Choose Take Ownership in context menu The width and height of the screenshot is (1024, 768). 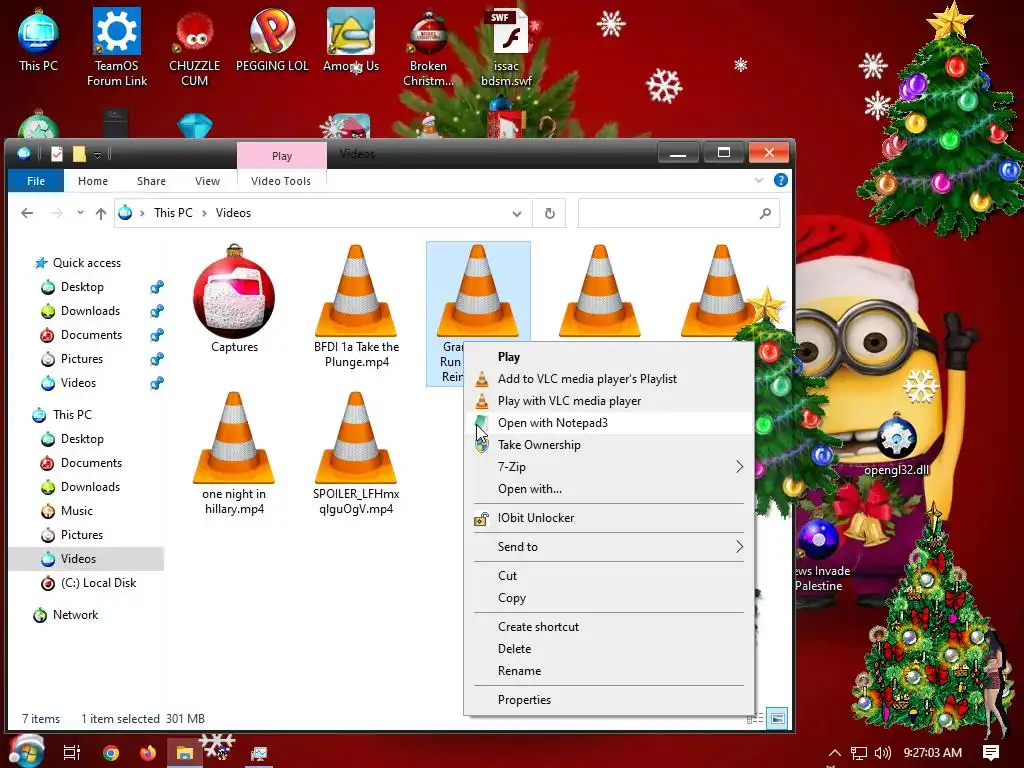tap(609, 445)
